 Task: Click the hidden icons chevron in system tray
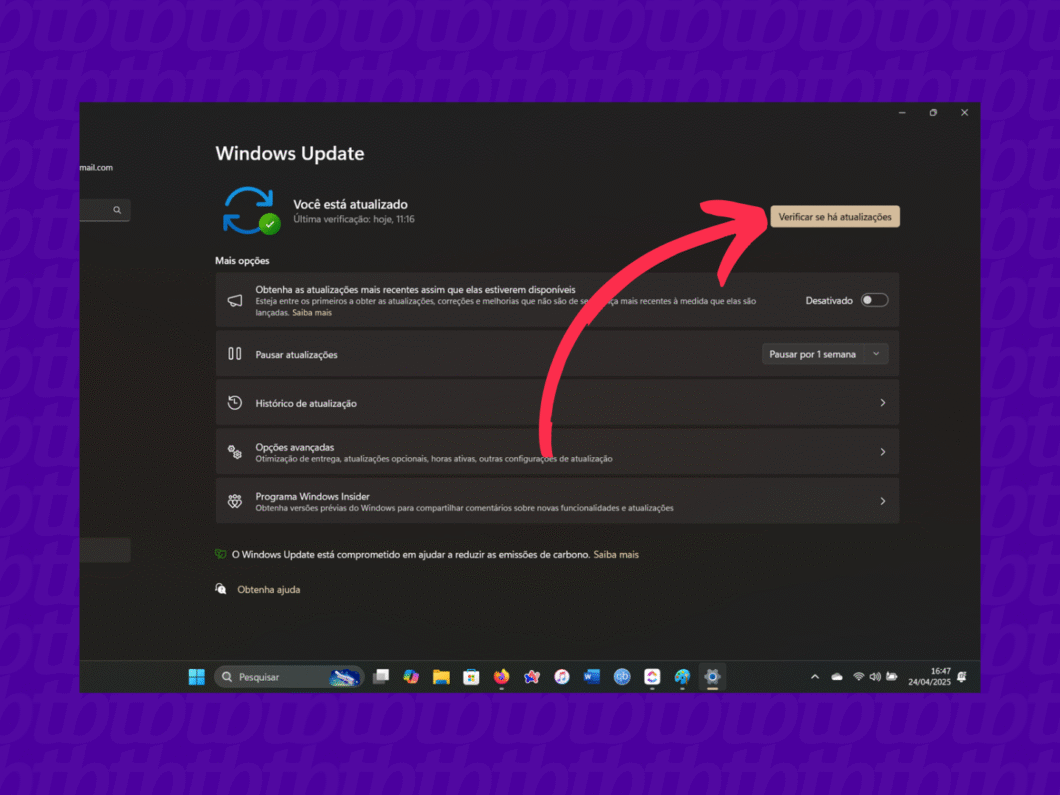point(815,677)
